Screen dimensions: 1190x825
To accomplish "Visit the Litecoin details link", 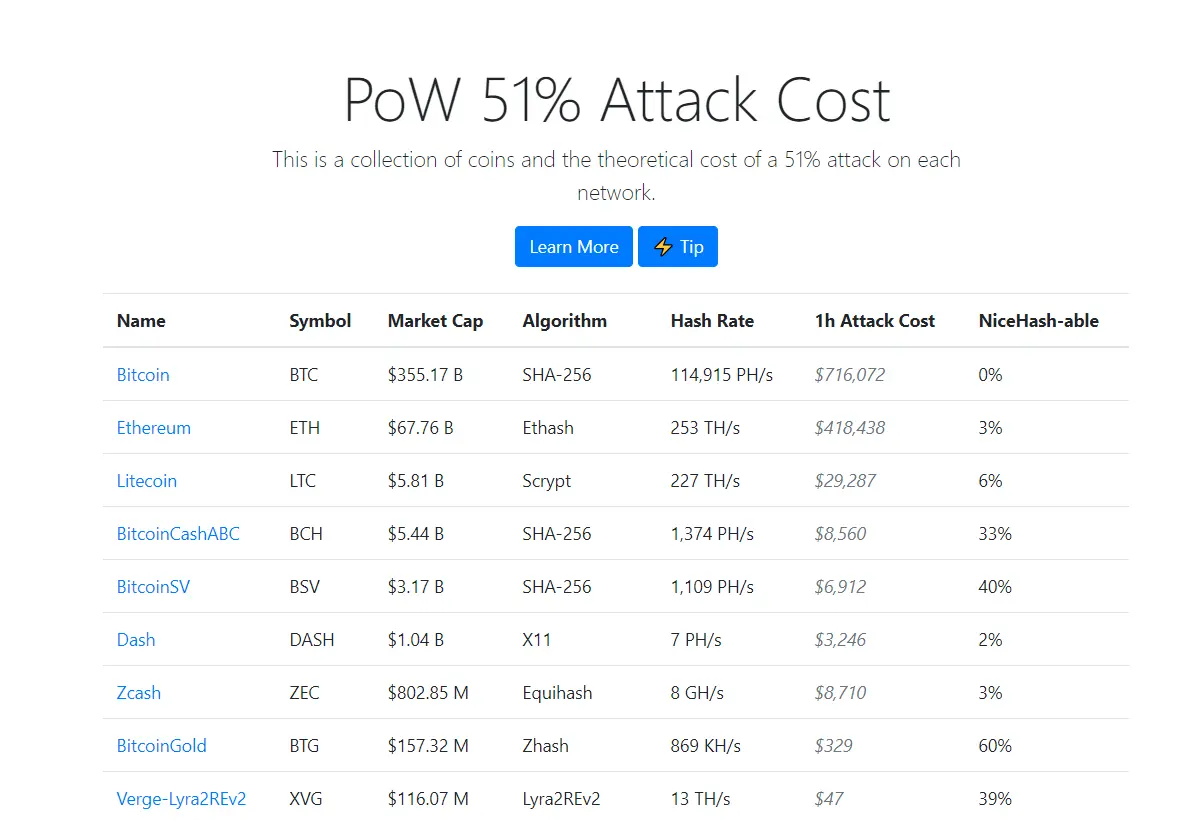I will tap(146, 481).
